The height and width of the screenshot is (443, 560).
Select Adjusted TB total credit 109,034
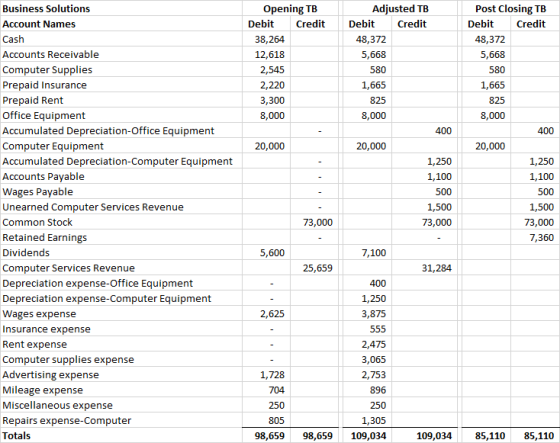point(434,436)
